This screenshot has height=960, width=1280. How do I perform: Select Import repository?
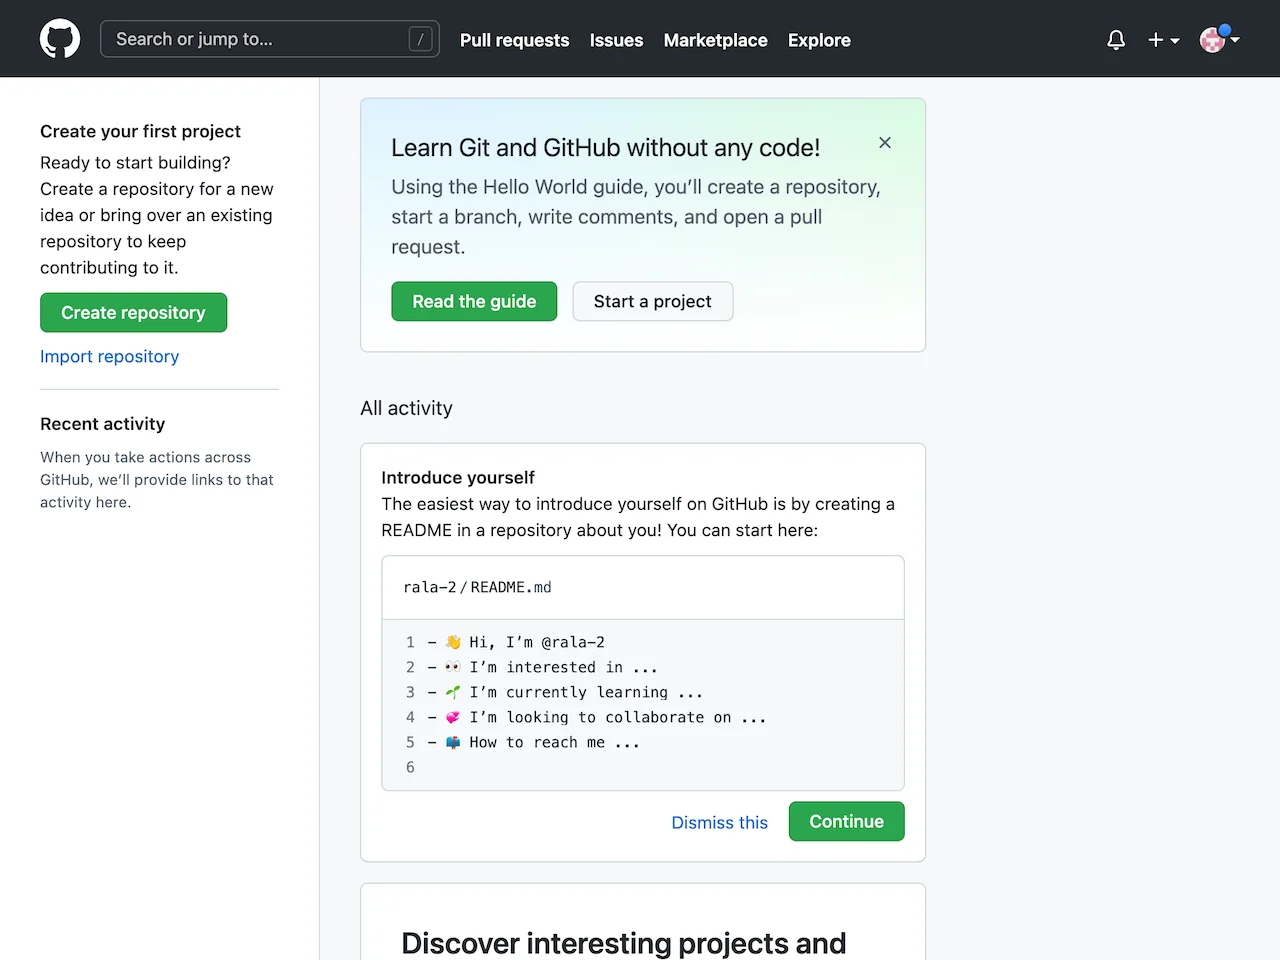tap(109, 356)
